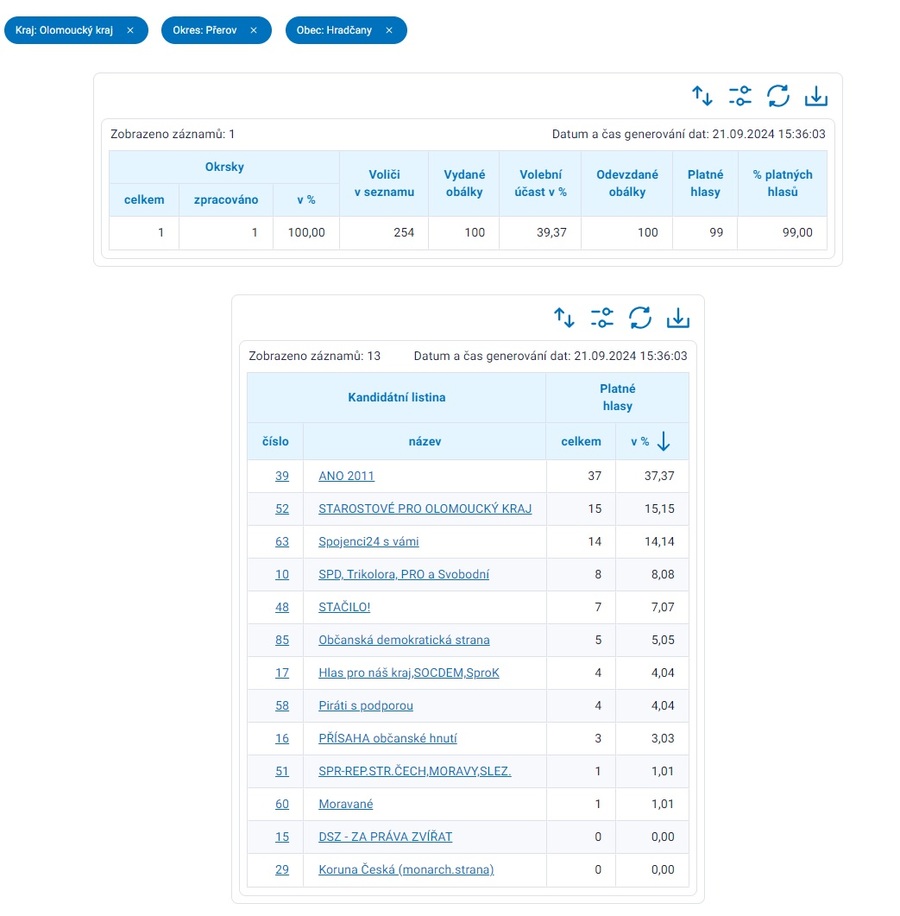Refresh the candidate list table
Screen dimensions: 900x916
(x=640, y=318)
